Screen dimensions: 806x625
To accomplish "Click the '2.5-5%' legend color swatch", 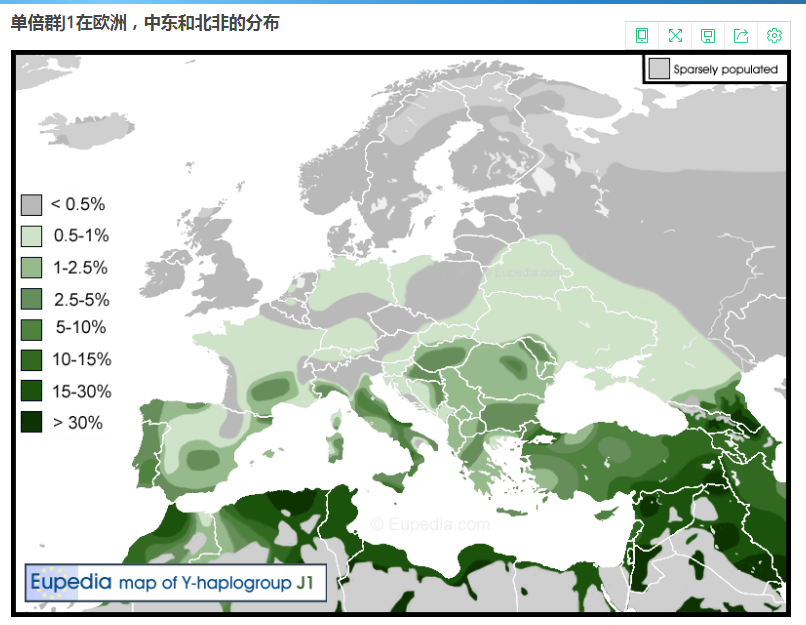I will coord(31,299).
